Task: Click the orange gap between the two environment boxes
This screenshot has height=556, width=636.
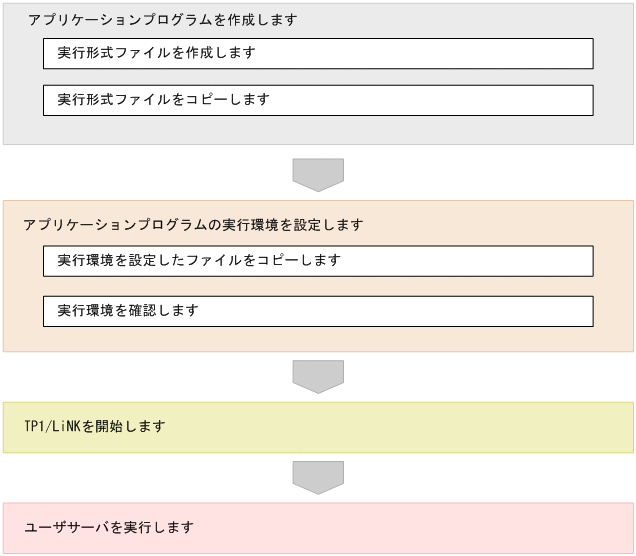Action: [318, 286]
